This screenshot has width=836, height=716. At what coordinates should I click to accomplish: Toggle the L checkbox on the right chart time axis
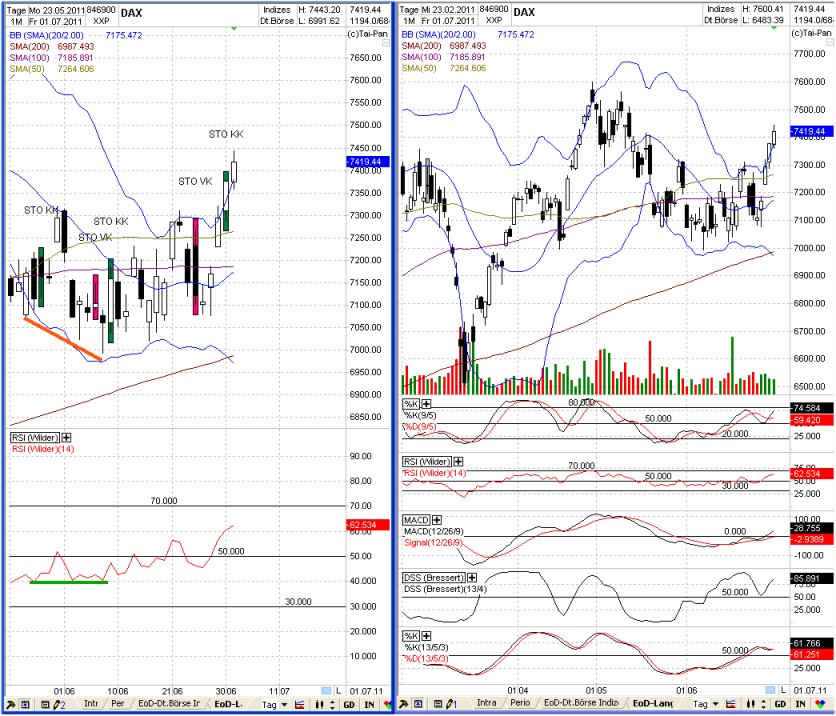coord(783,690)
